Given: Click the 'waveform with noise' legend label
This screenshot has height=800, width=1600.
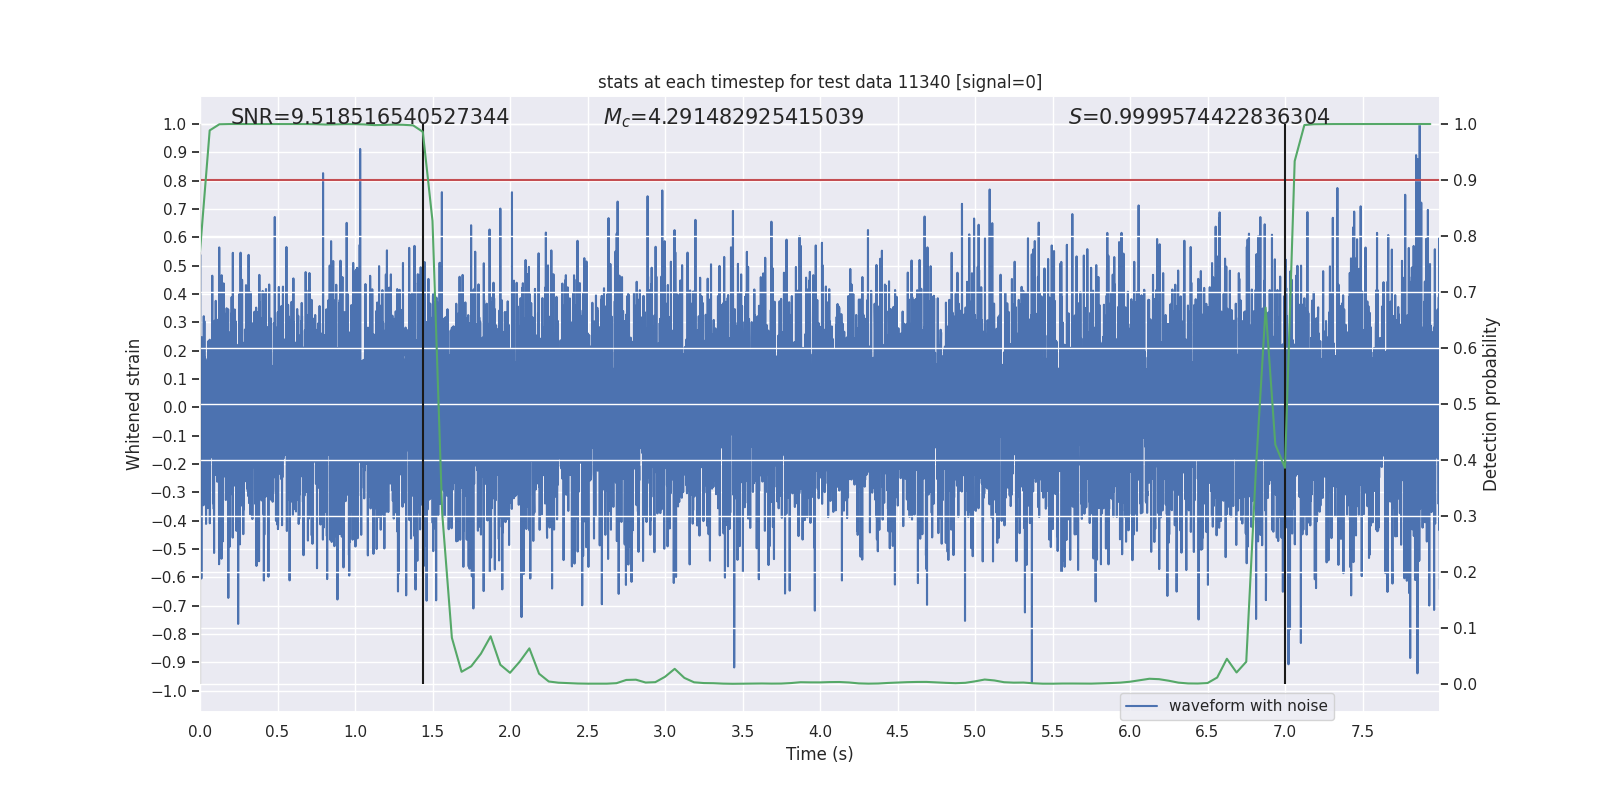Looking at the screenshot, I should 1247,706.
